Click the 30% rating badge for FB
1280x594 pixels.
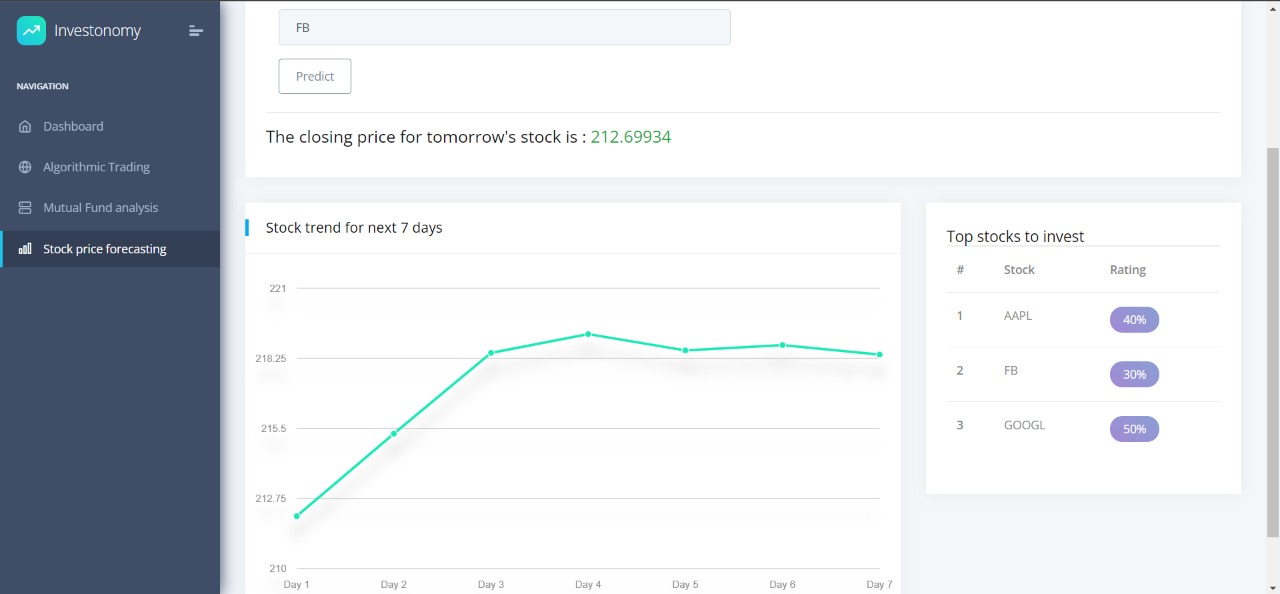coord(1134,374)
